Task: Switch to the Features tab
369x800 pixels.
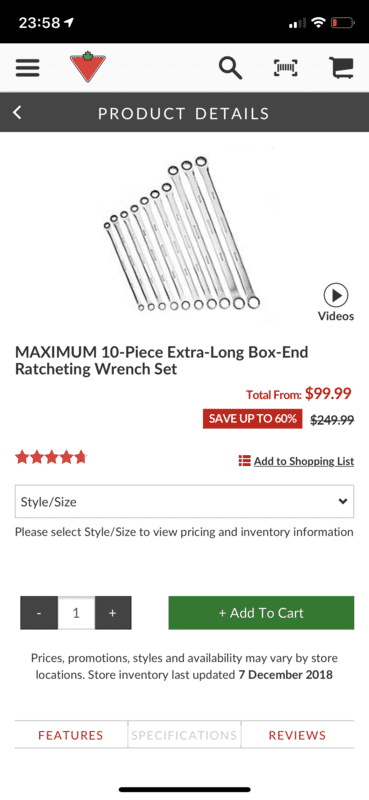Action: tap(71, 735)
